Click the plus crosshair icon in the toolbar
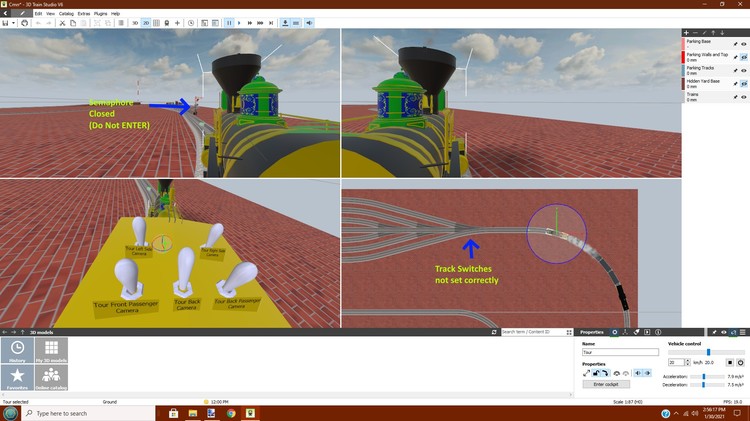 pos(177,23)
